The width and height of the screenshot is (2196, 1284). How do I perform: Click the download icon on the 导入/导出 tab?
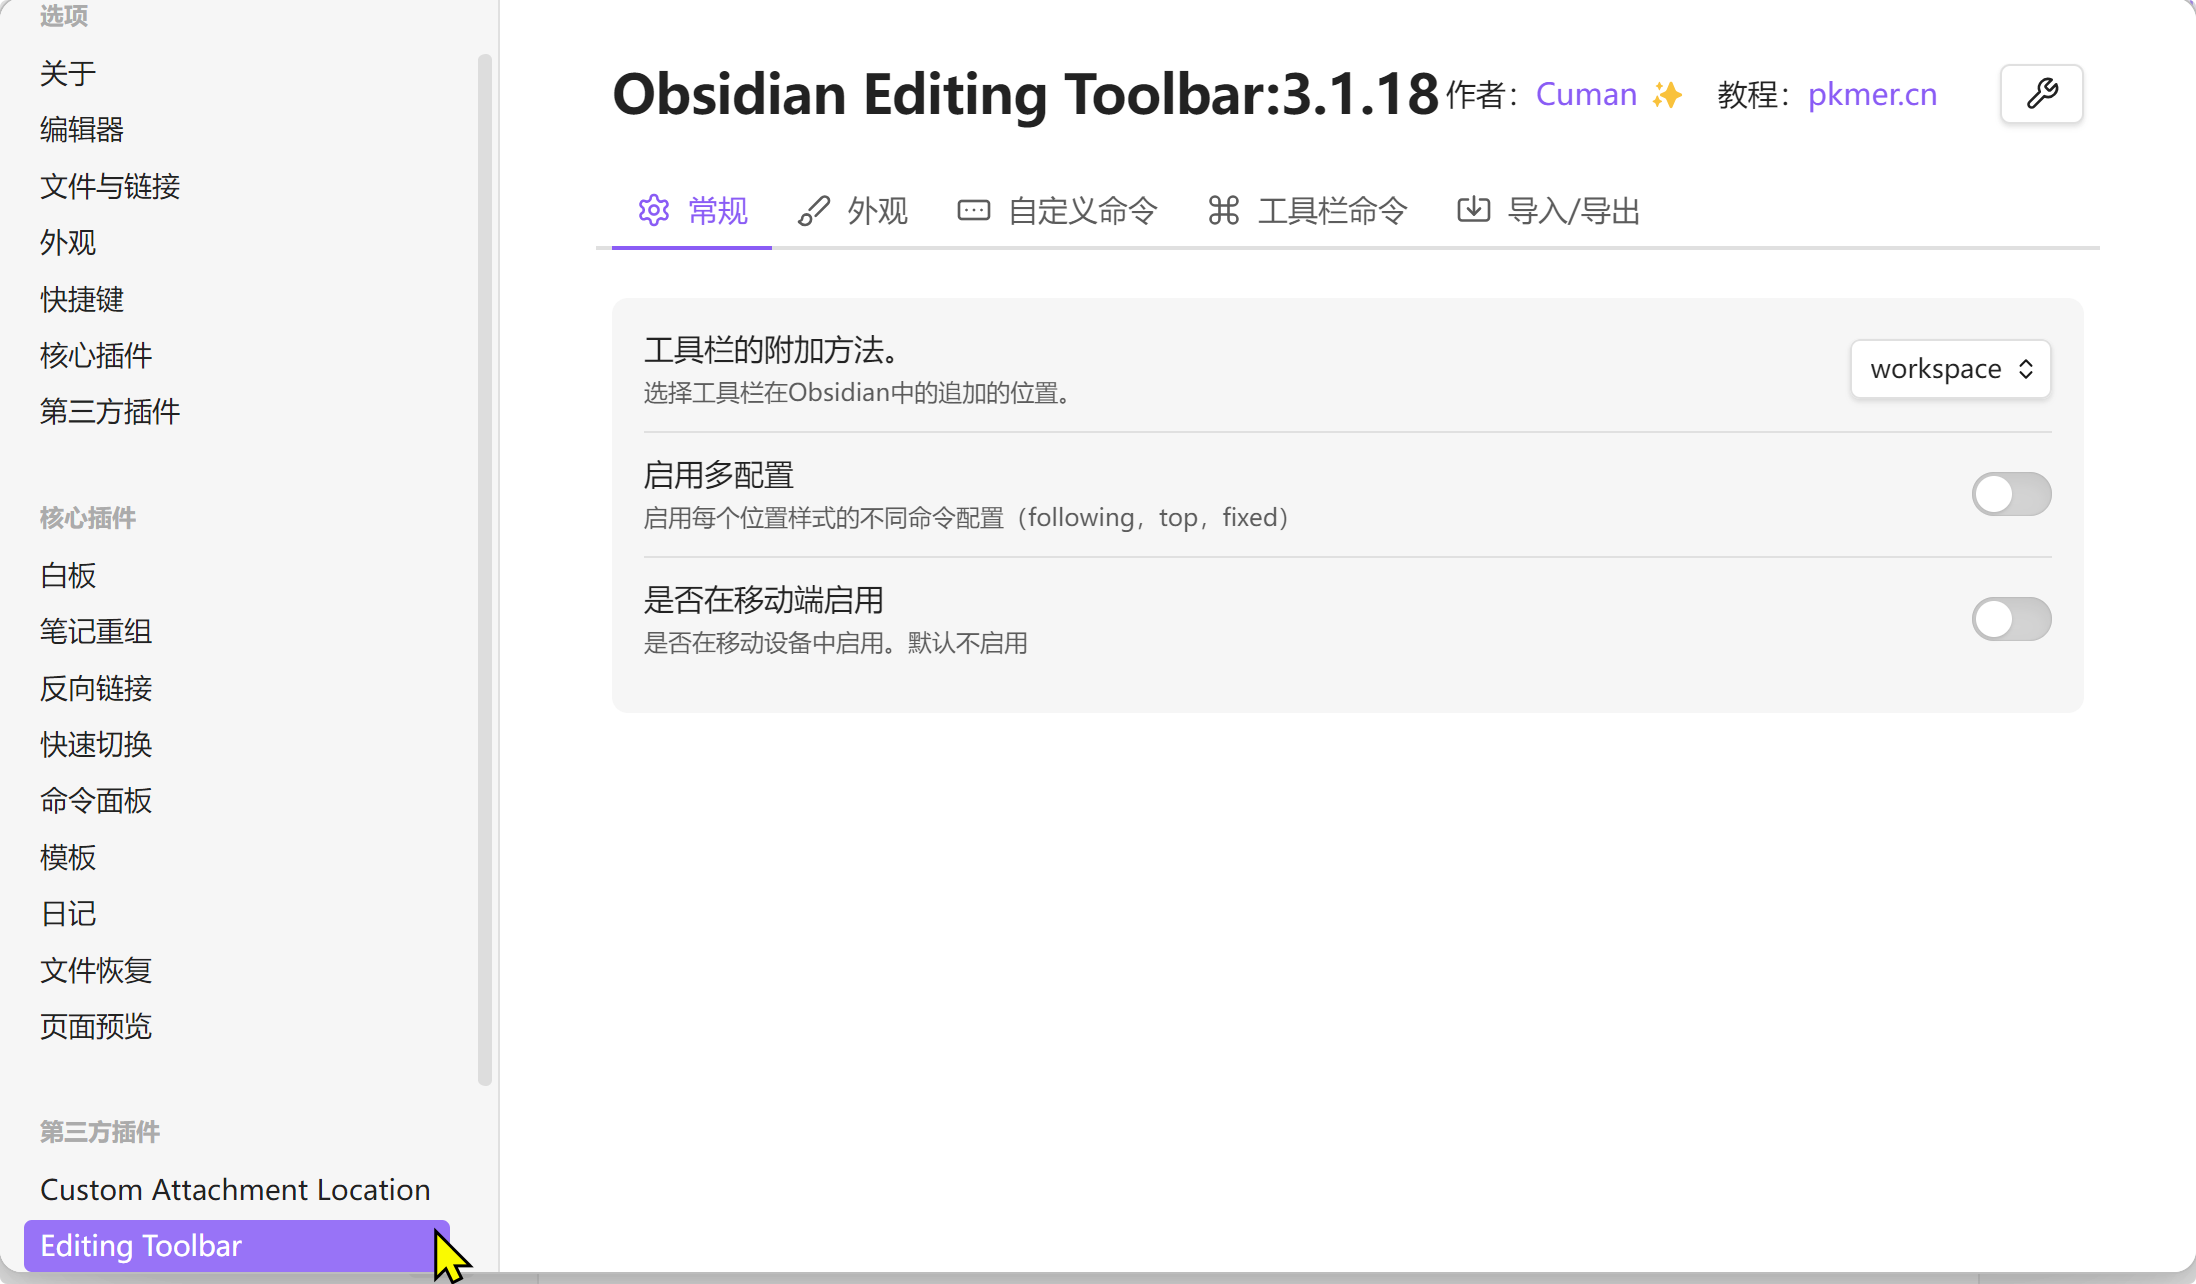point(1472,210)
